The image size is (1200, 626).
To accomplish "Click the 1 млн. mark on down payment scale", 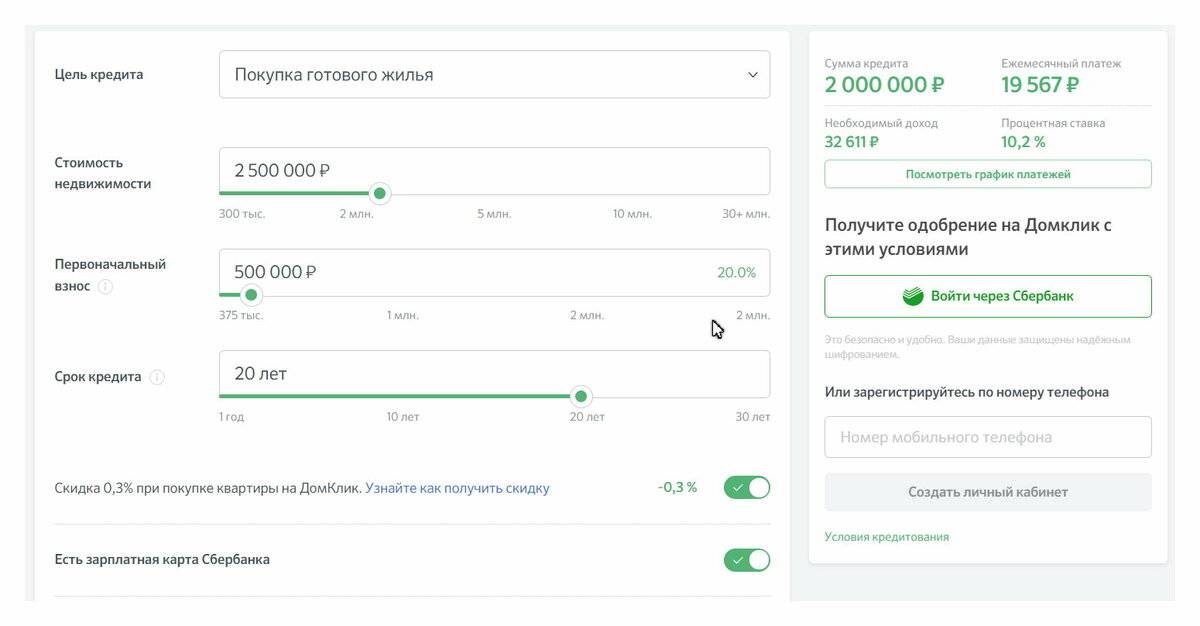I will 403,316.
